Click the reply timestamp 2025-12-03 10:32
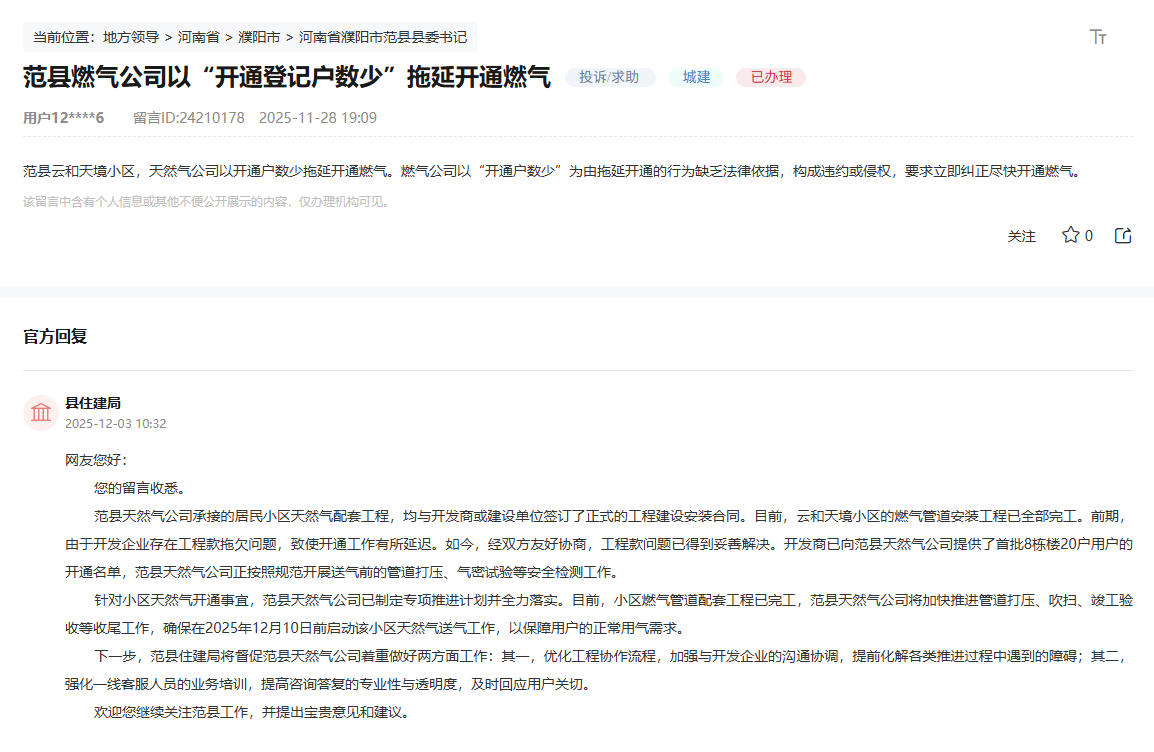The height and width of the screenshot is (752, 1154). pos(115,424)
